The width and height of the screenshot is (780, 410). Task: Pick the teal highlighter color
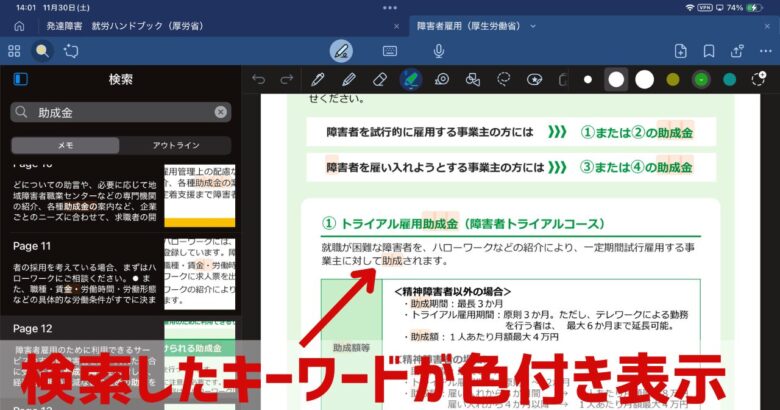tap(729, 80)
